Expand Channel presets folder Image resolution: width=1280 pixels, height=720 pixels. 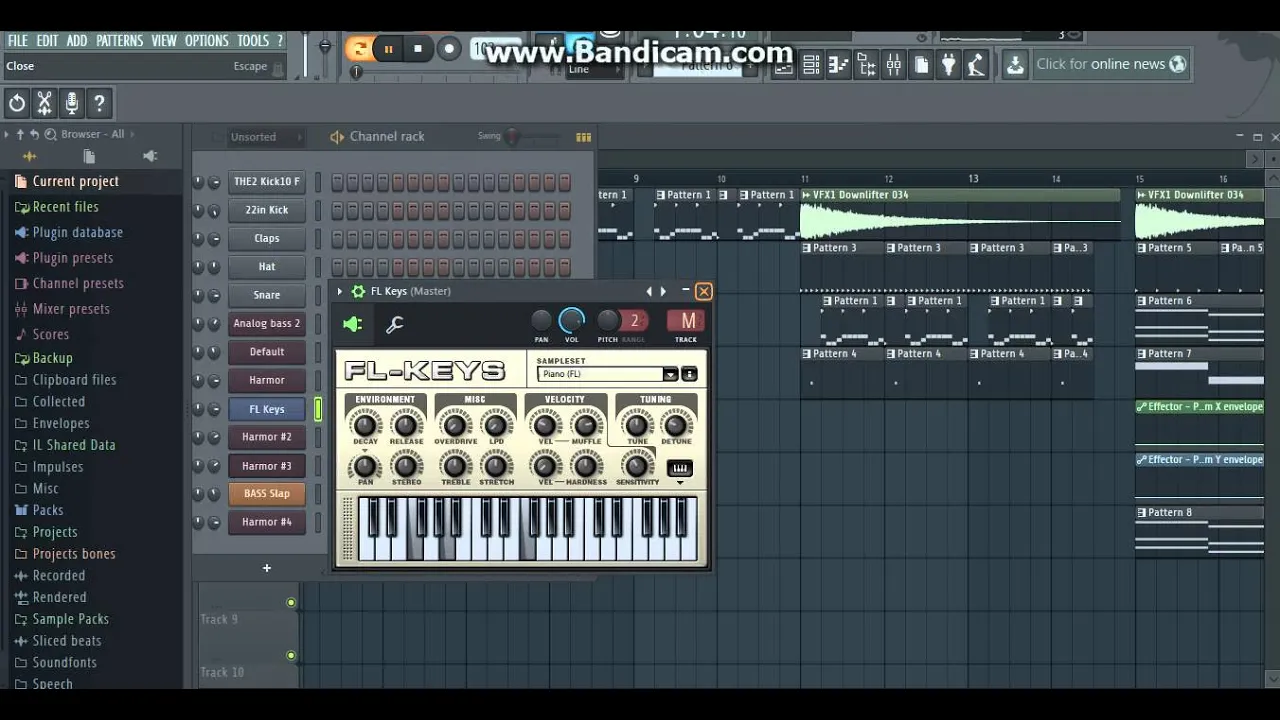78,283
